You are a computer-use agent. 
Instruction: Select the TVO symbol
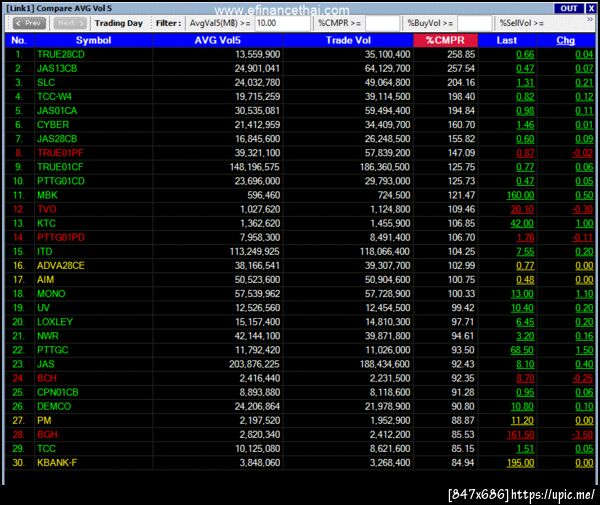47,209
